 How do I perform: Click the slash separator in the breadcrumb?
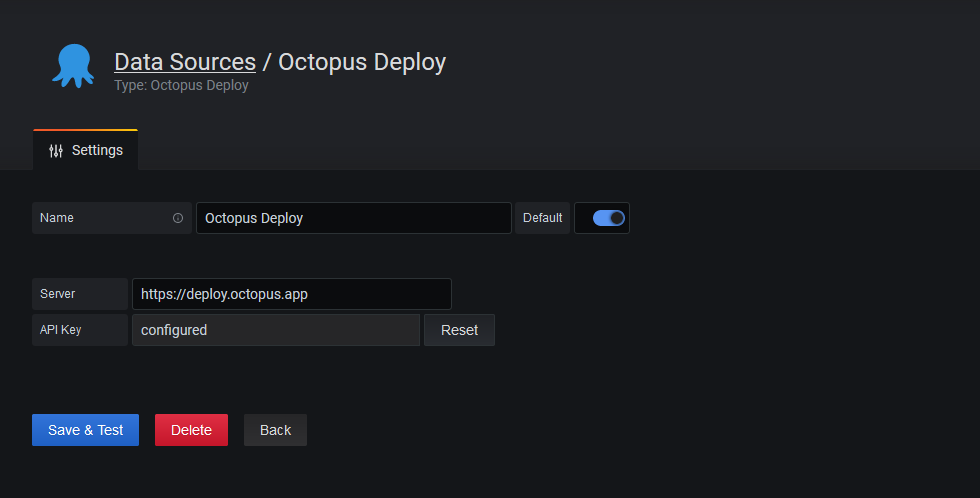pyautogui.click(x=267, y=62)
